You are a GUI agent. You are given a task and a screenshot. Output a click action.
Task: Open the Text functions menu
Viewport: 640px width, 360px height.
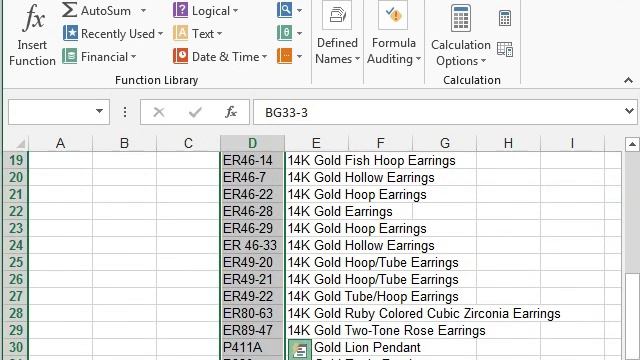pos(198,33)
